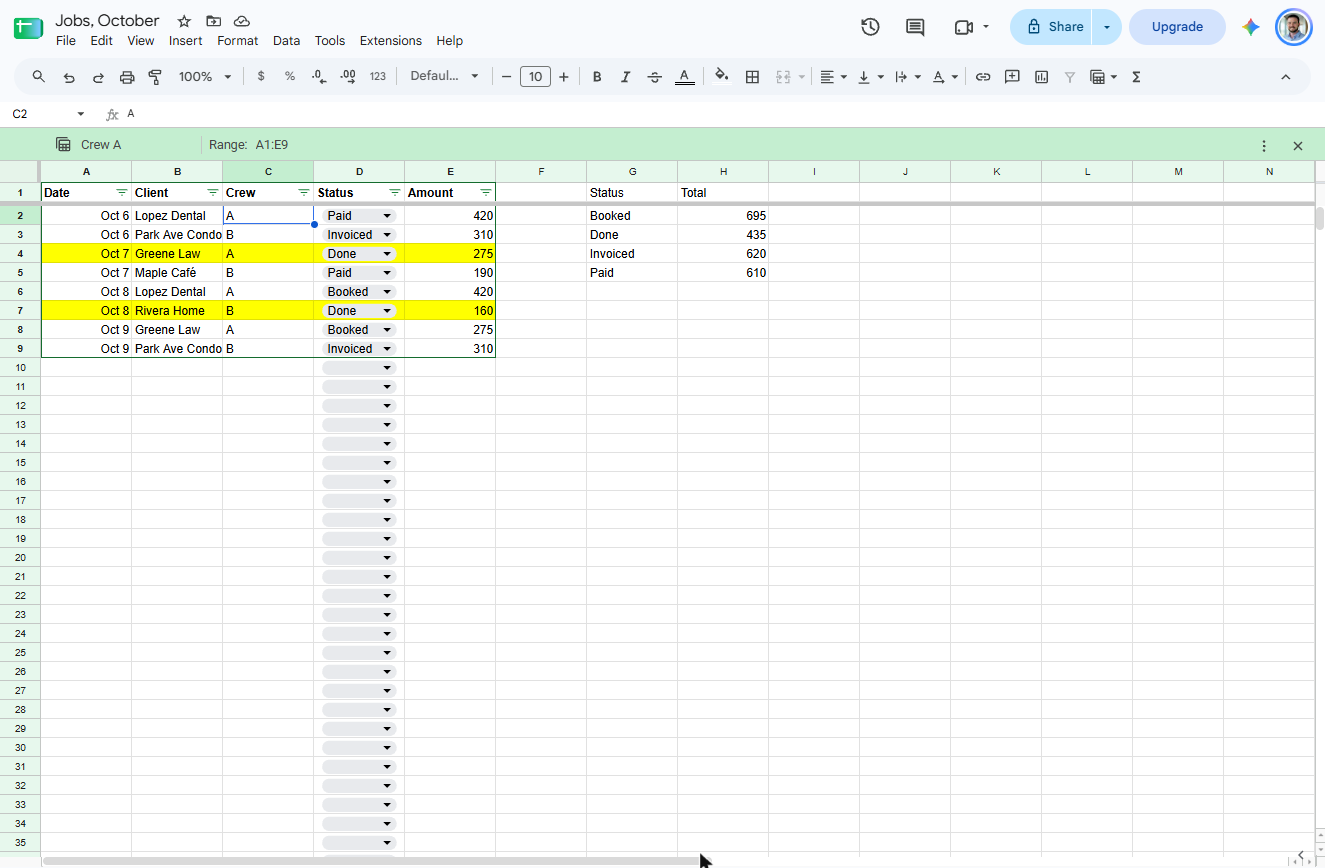The width and height of the screenshot is (1325, 868).
Task: Insert a link
Action: click(x=983, y=77)
